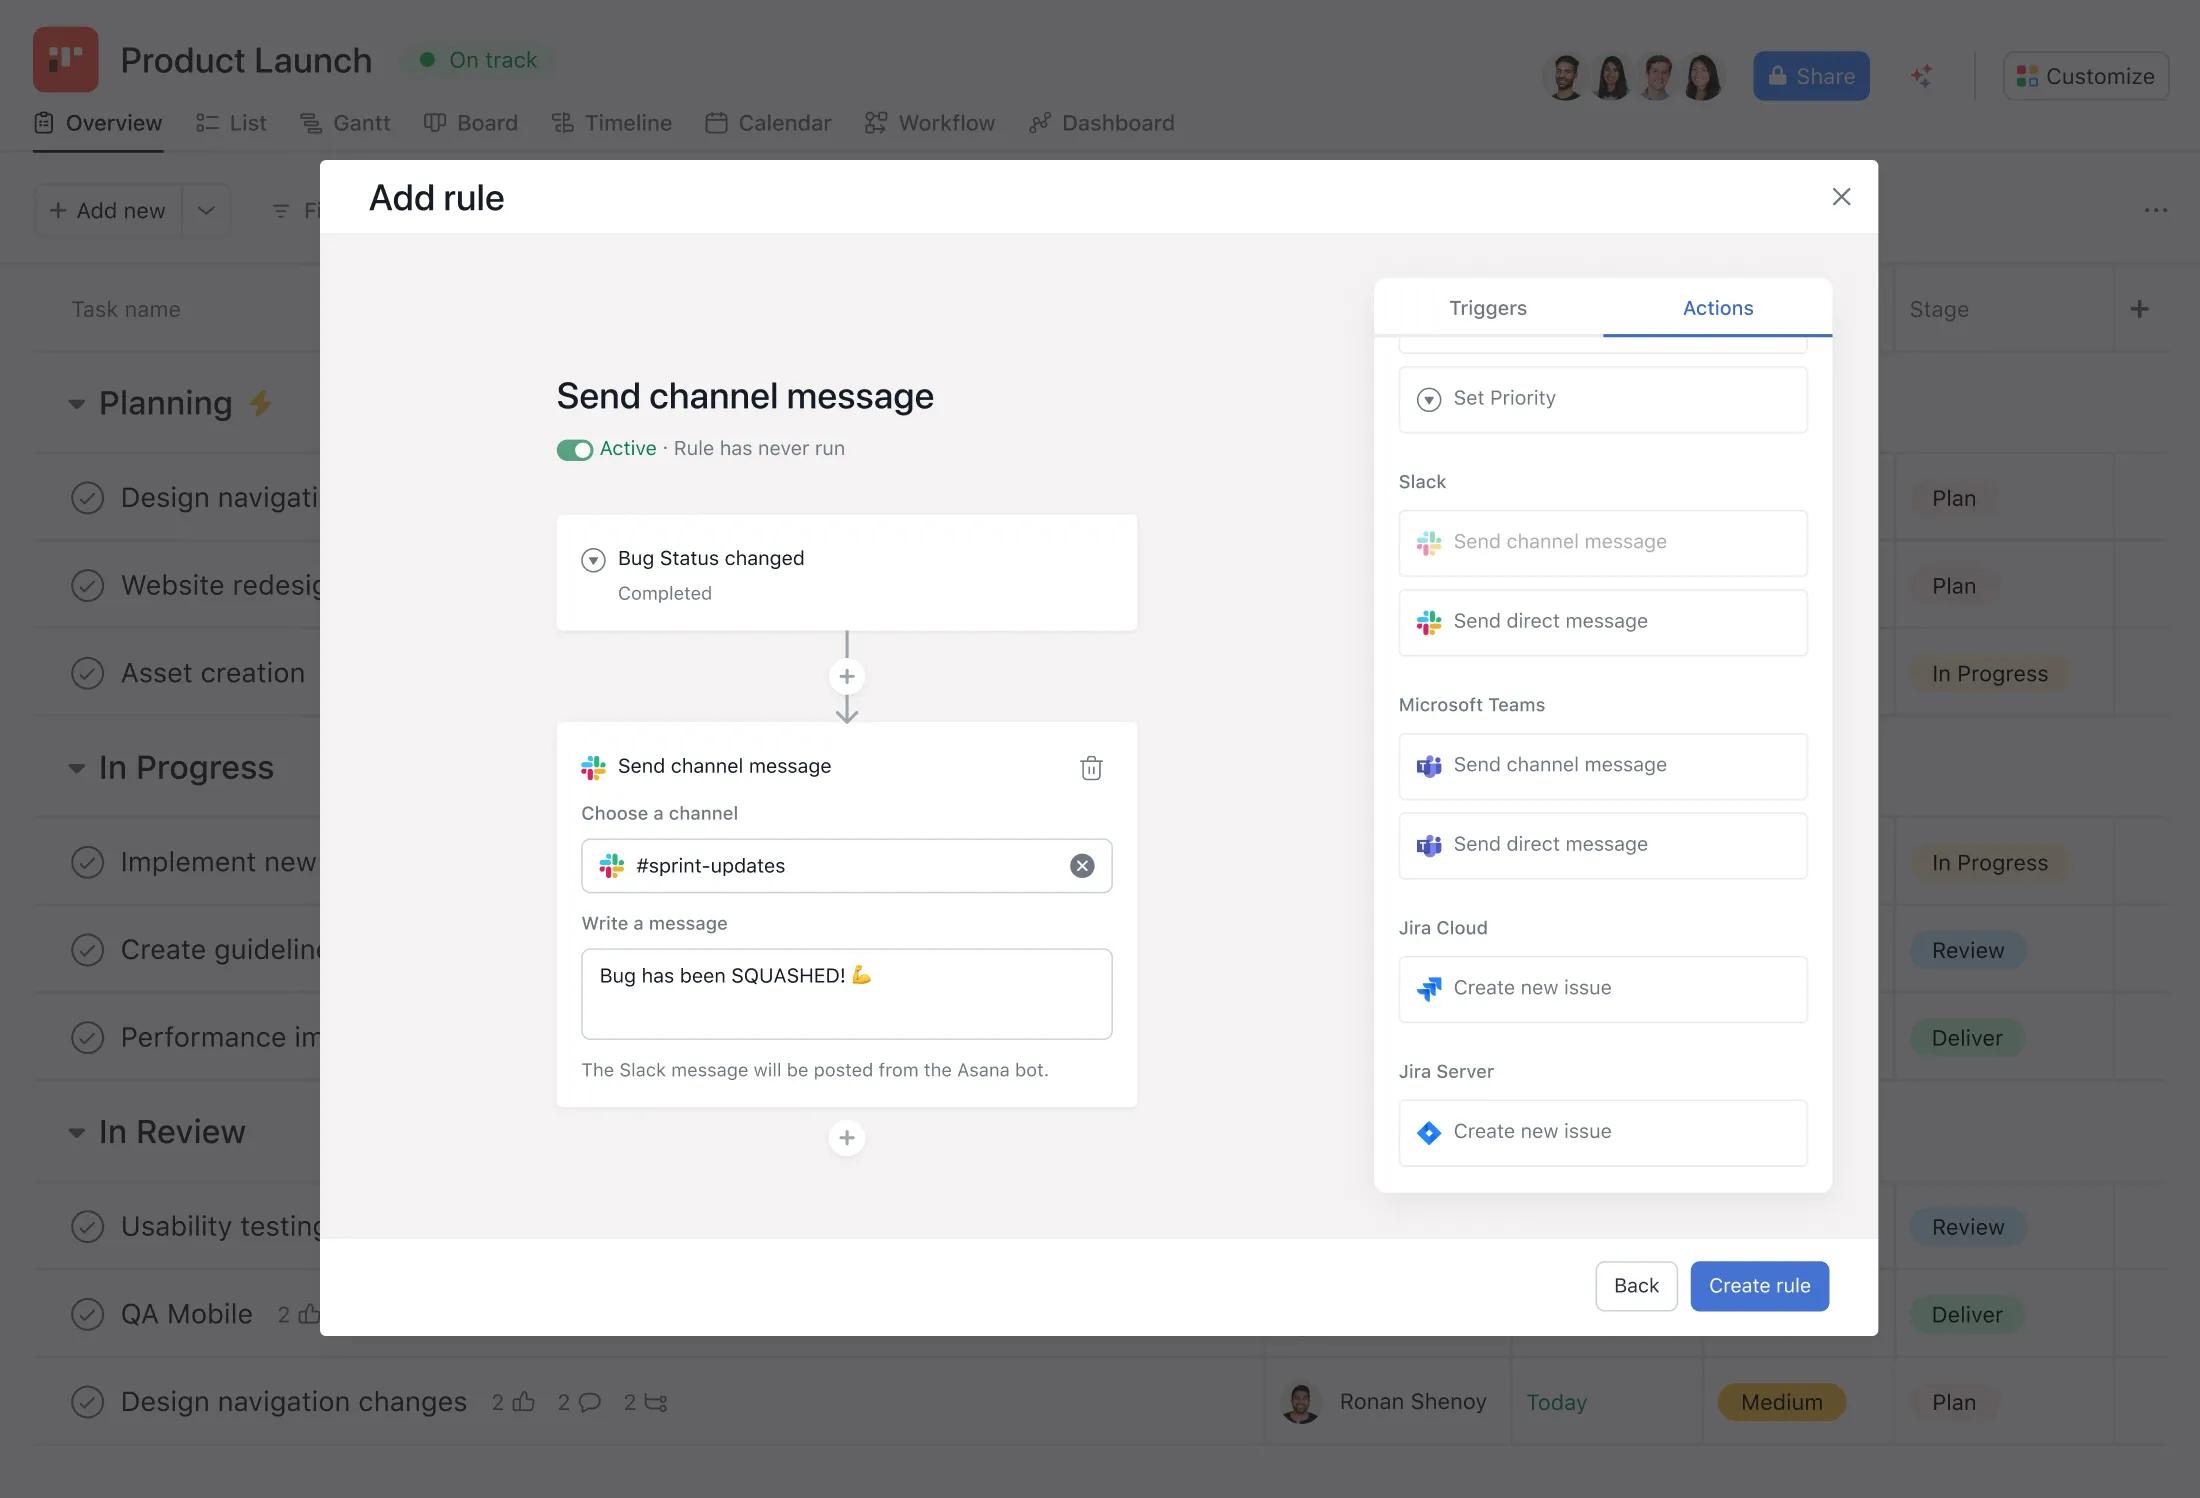Open the Board view tab
2200x1498 pixels.
tap(471, 123)
